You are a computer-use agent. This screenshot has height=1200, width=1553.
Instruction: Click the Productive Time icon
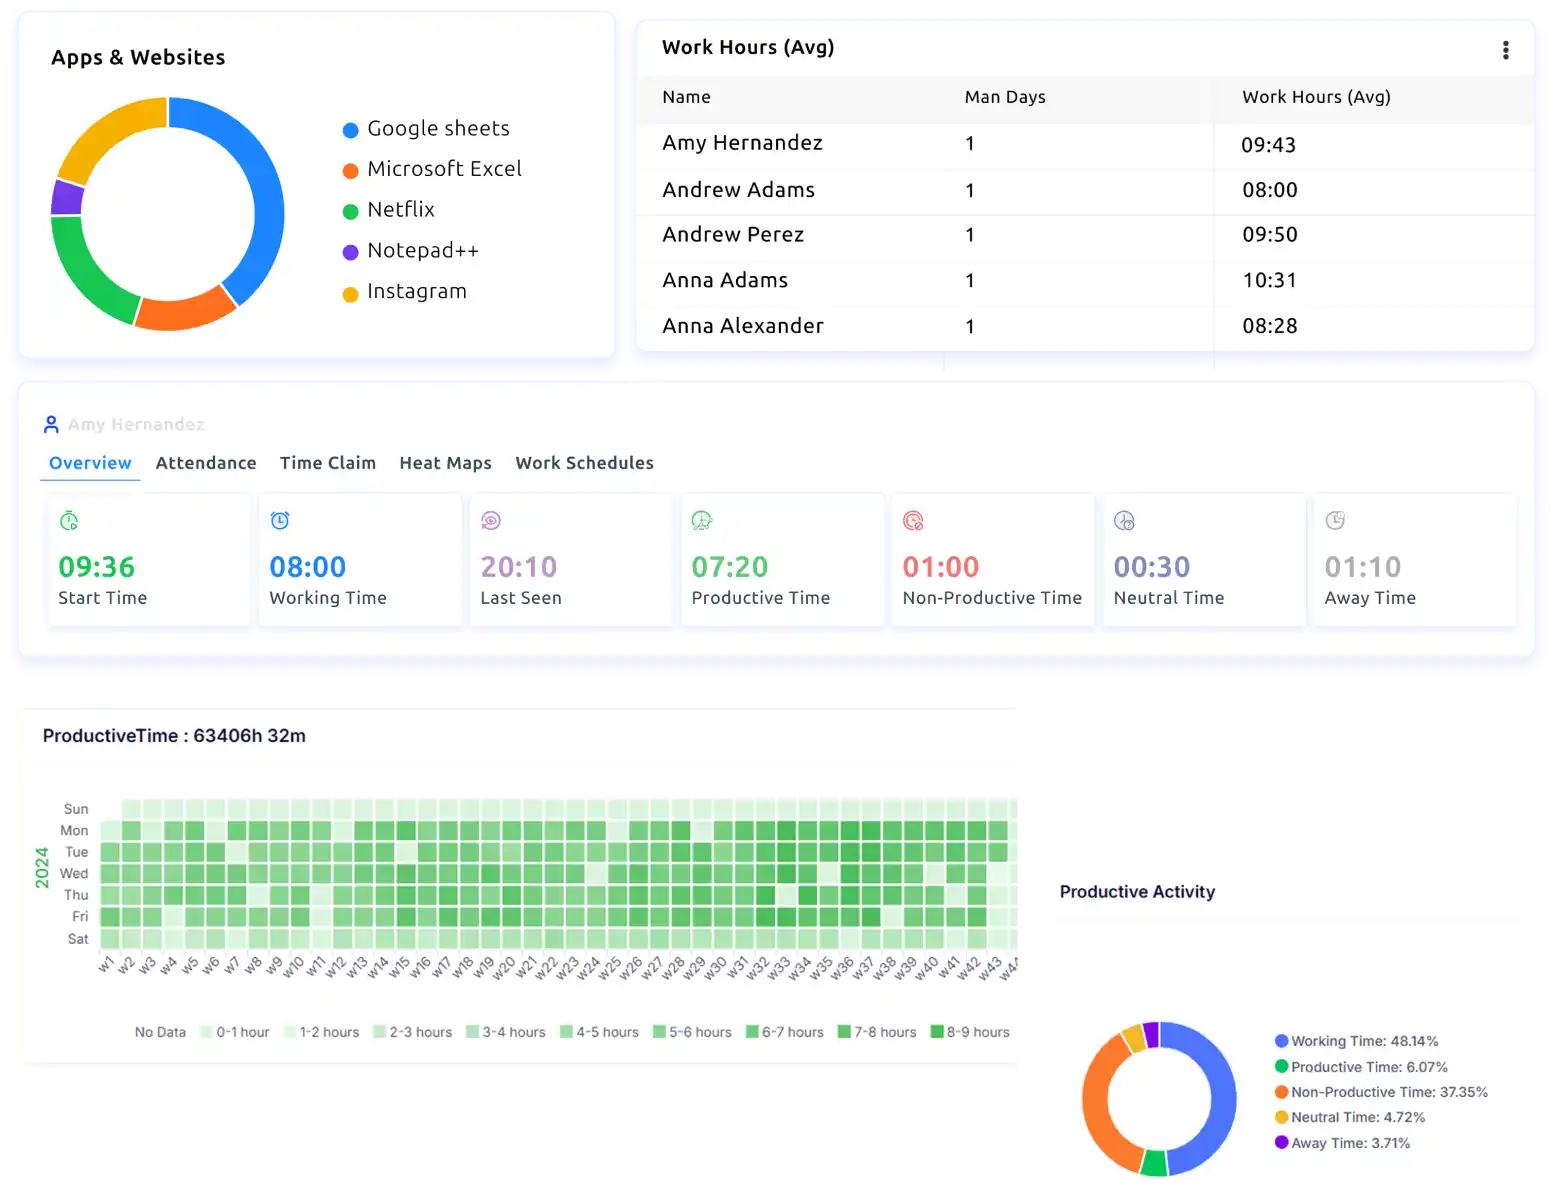(701, 520)
